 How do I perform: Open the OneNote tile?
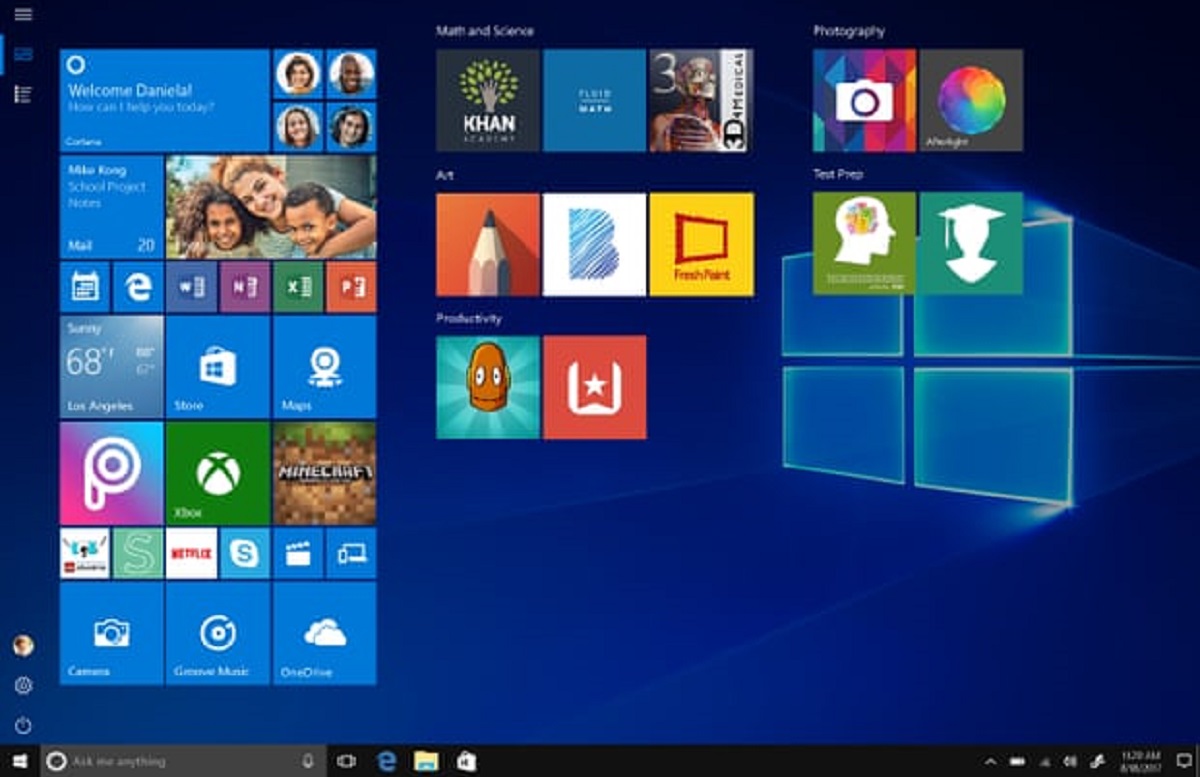[245, 287]
